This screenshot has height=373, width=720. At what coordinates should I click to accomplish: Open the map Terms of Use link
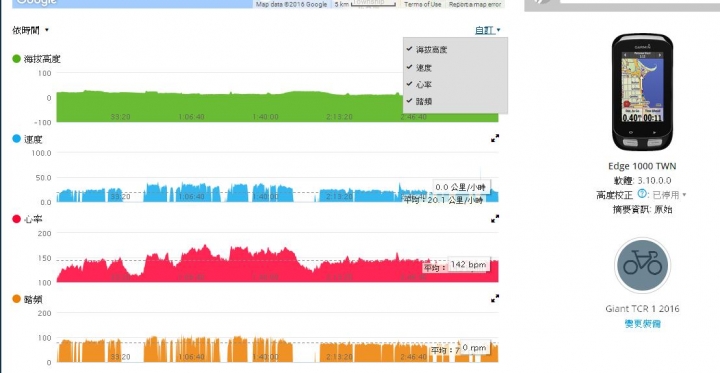[422, 4]
